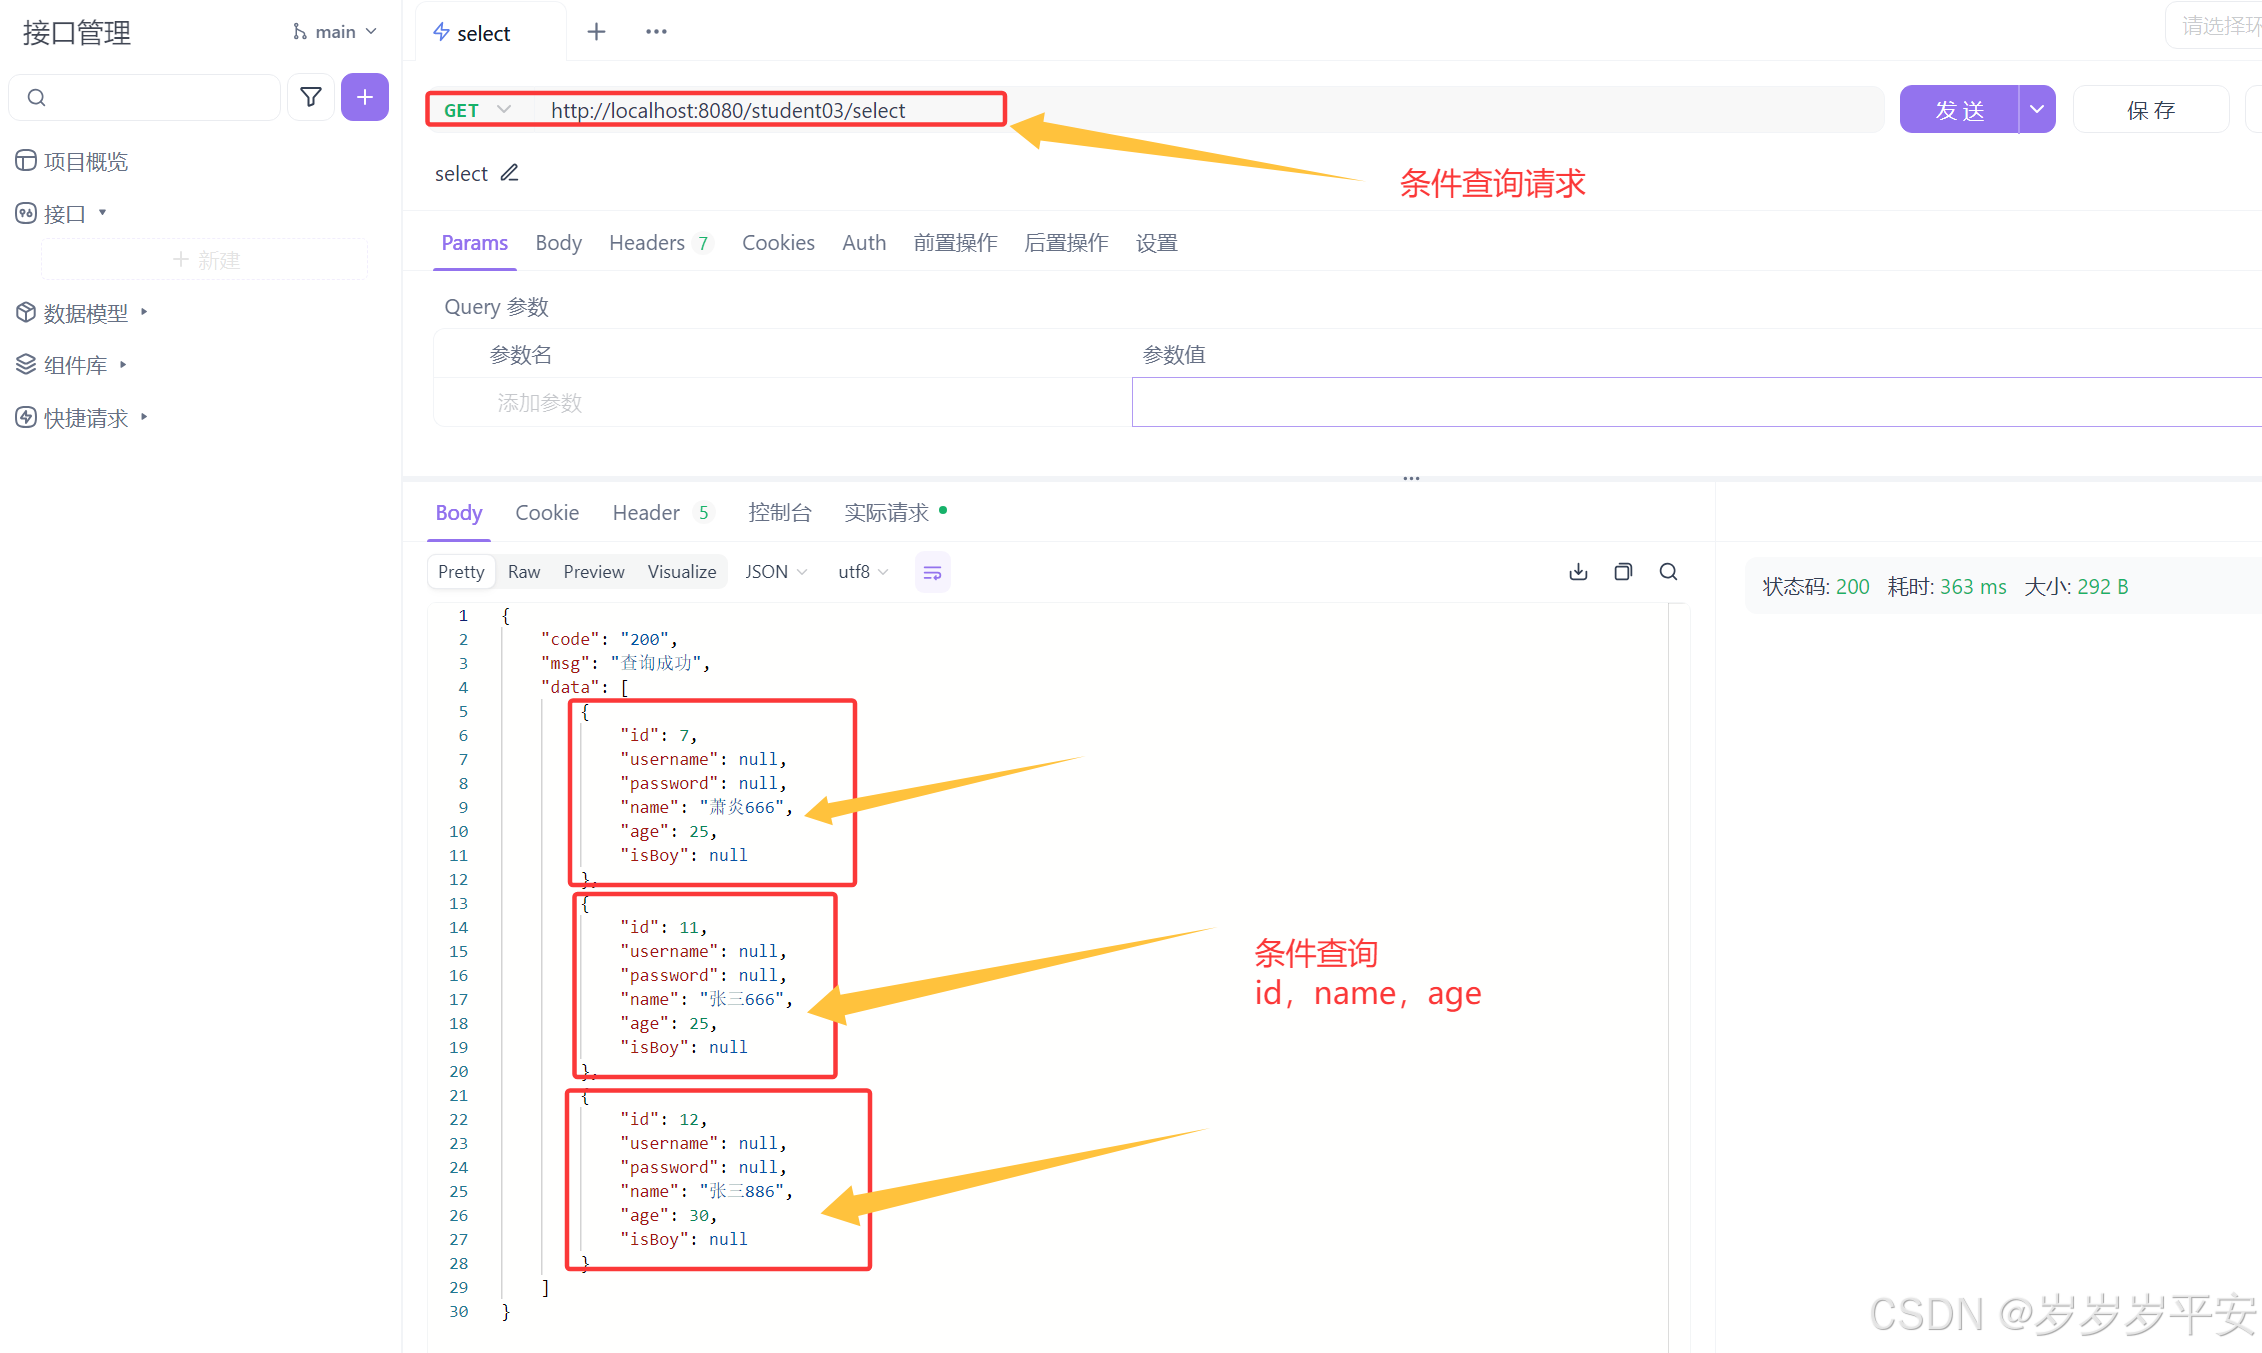The image size is (2262, 1353).
Task: Click the "code": "200" line
Action: [609, 639]
